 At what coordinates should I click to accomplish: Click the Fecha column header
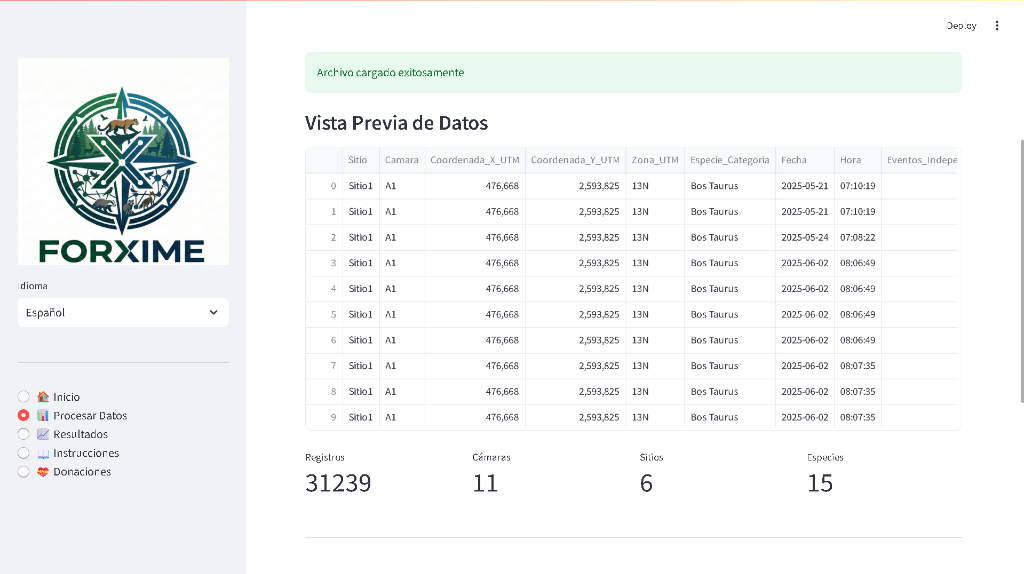point(794,160)
